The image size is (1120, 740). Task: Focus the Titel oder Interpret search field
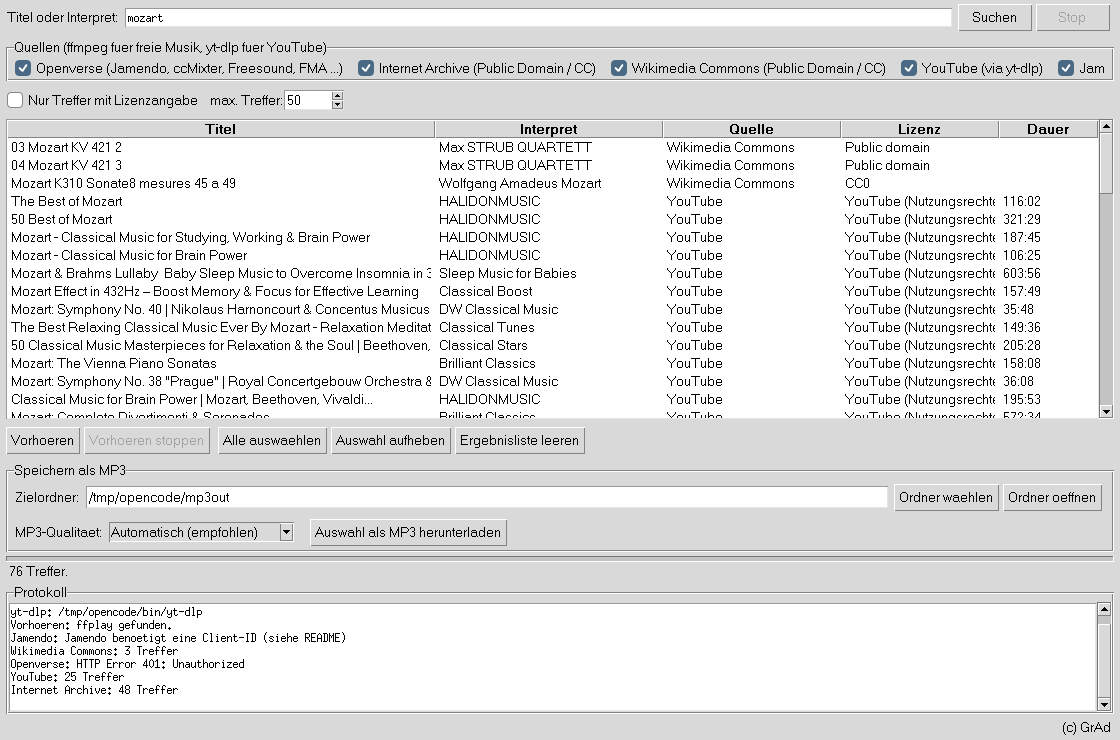click(538, 18)
